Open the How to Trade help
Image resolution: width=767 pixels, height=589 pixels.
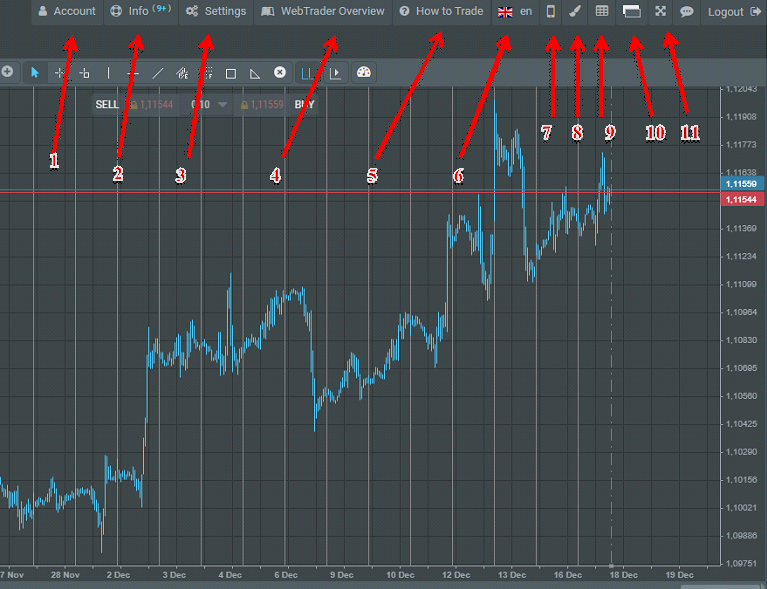pos(442,11)
